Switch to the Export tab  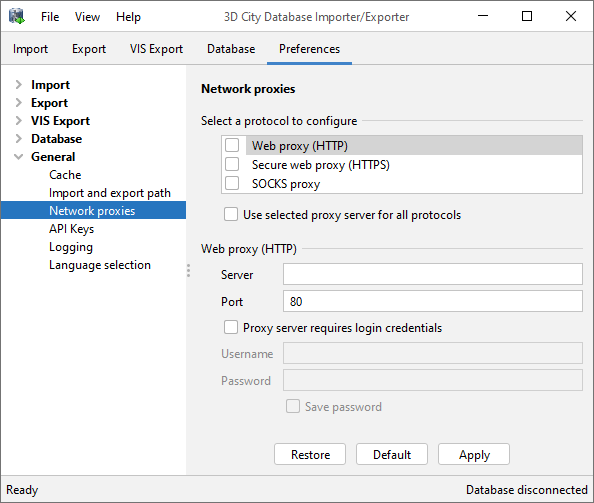tap(89, 49)
